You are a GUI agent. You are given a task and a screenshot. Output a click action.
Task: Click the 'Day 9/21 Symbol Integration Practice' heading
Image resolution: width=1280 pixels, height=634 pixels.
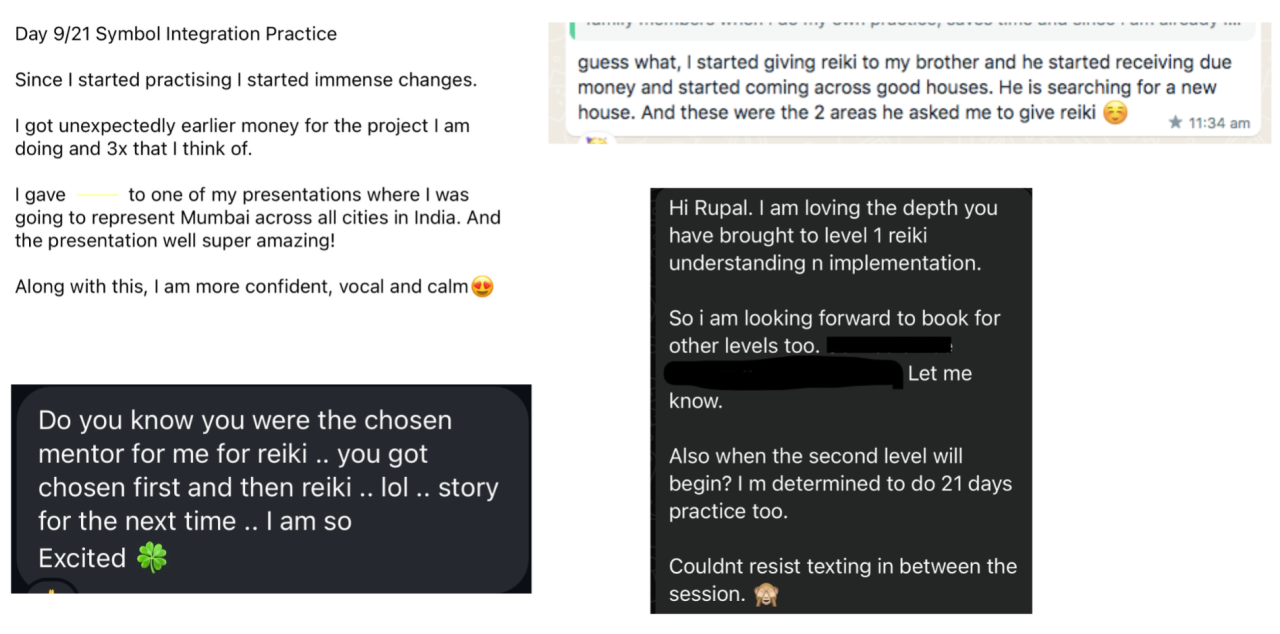coord(176,34)
